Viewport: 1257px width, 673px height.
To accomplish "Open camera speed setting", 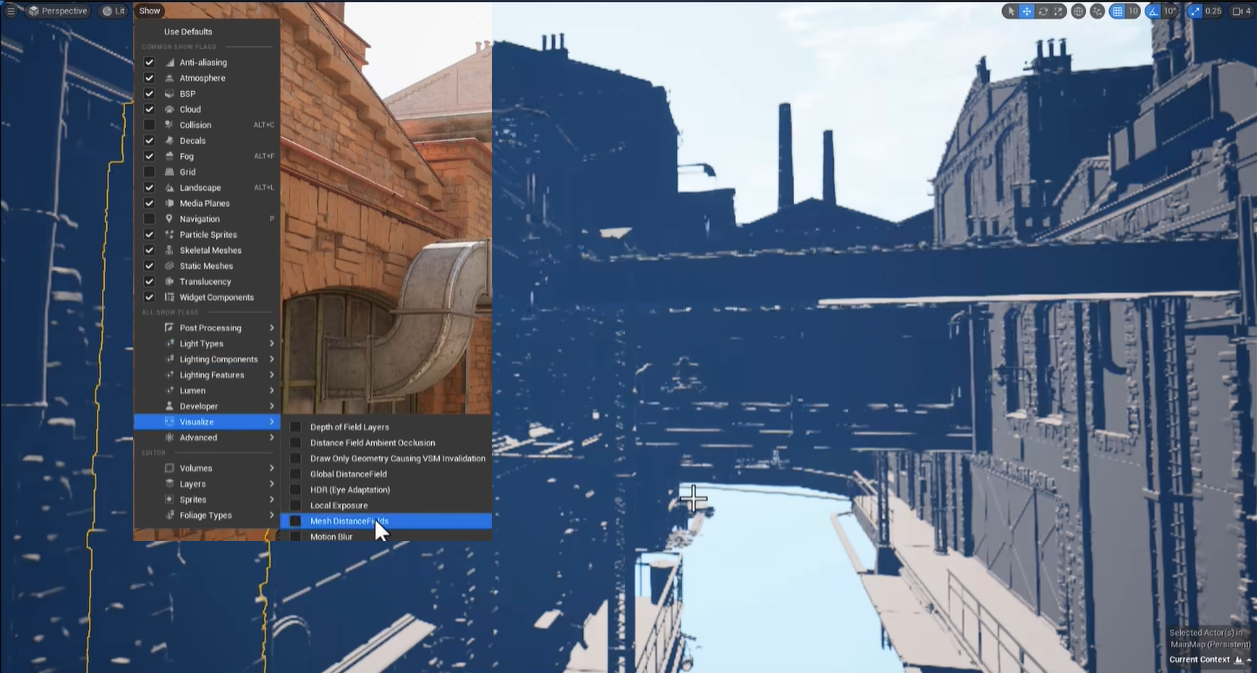I will pyautogui.click(x=1241, y=11).
